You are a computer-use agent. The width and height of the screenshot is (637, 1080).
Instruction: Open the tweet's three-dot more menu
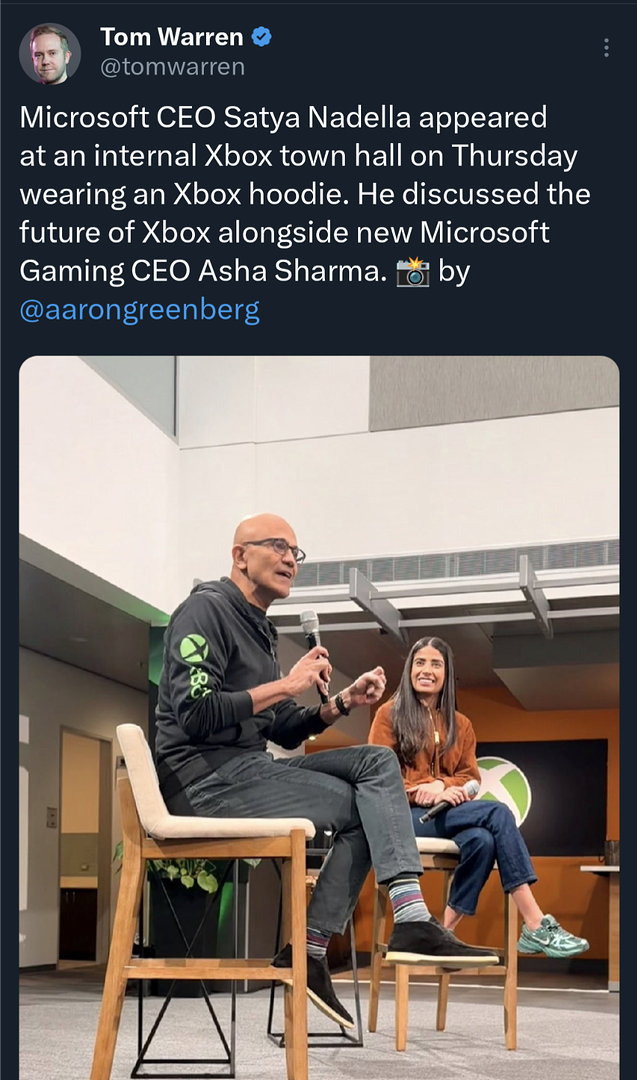606,48
